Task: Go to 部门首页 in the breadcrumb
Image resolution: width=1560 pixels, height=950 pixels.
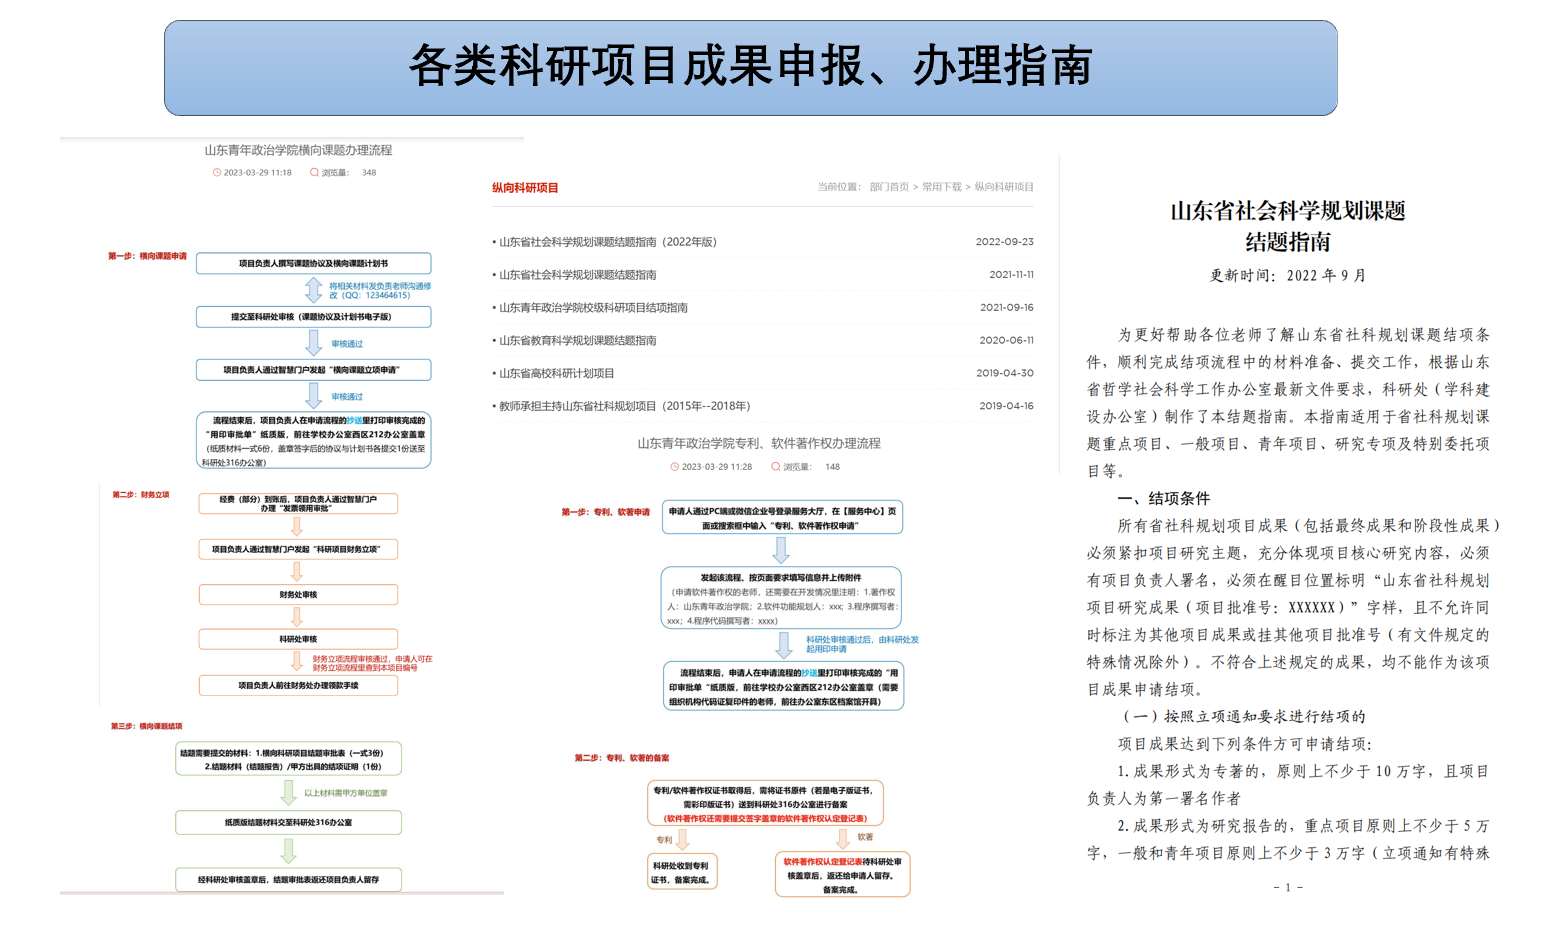Action: tap(889, 187)
